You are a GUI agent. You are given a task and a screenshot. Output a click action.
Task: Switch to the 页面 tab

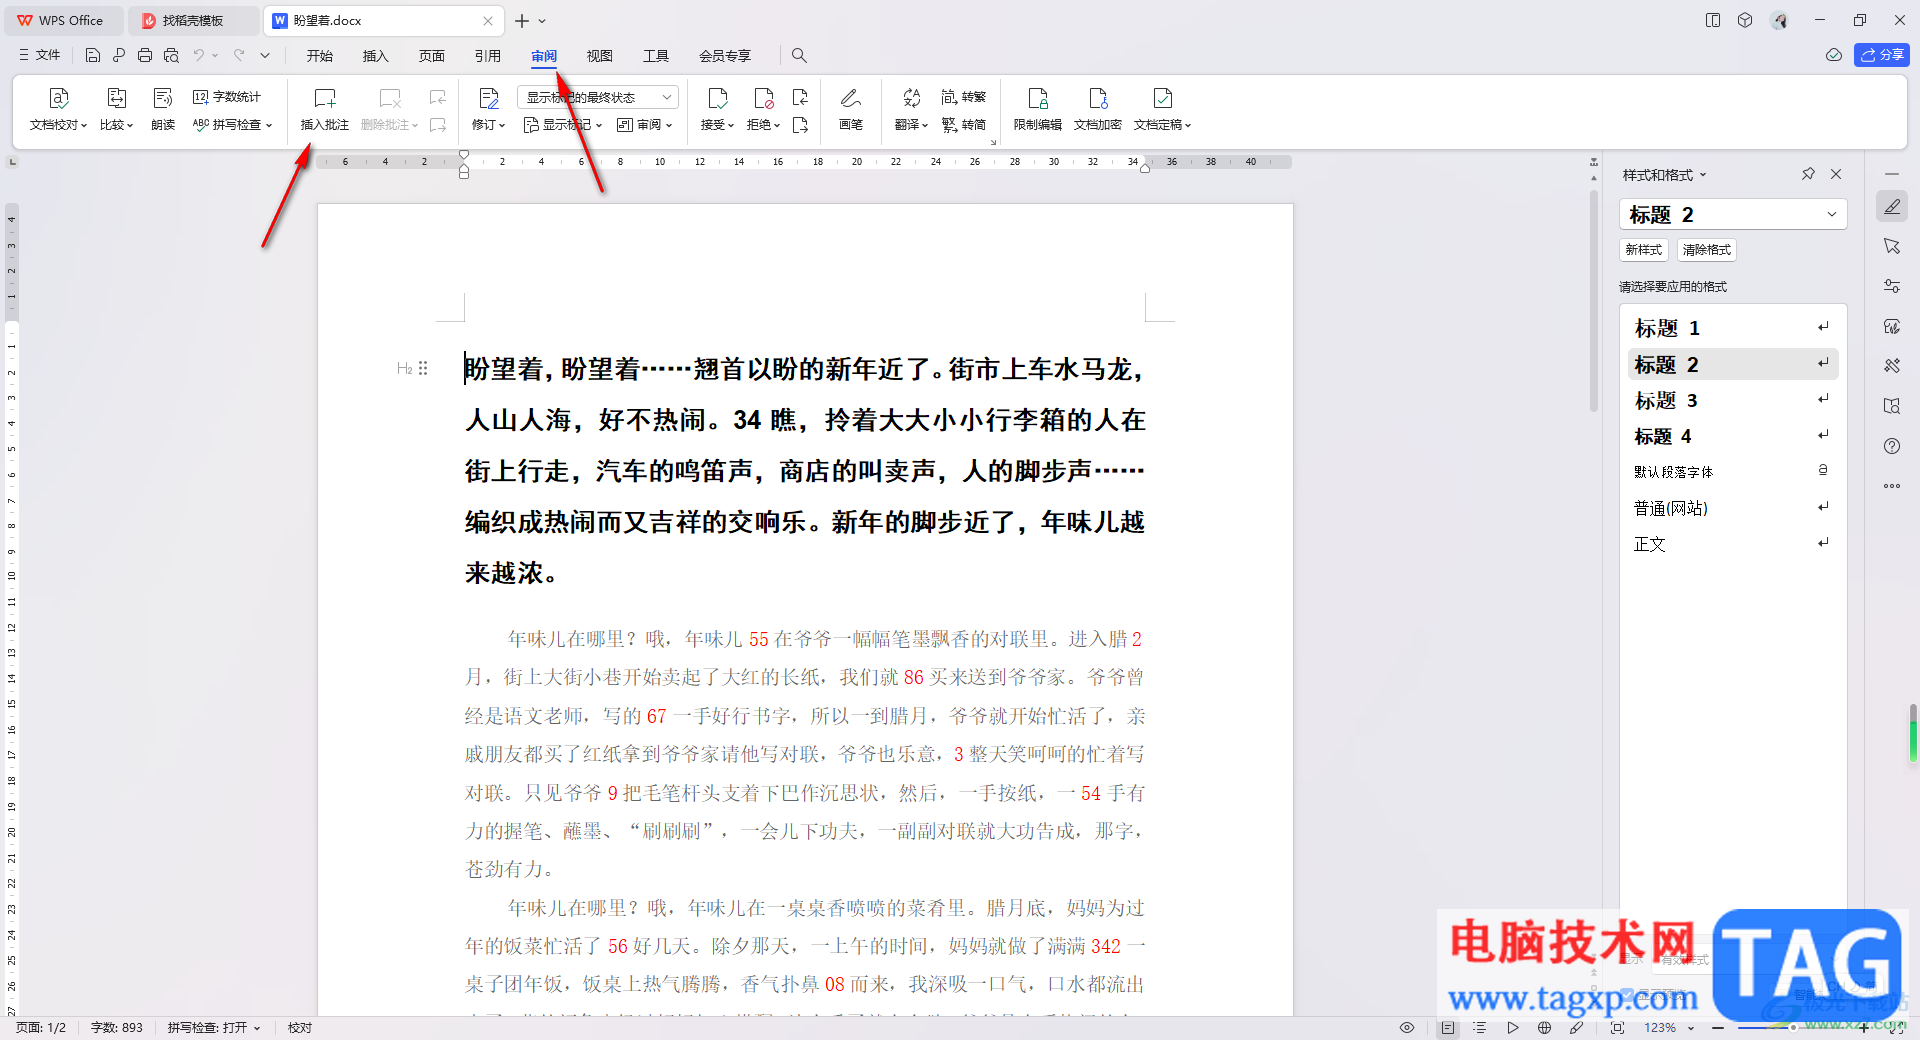(x=432, y=56)
